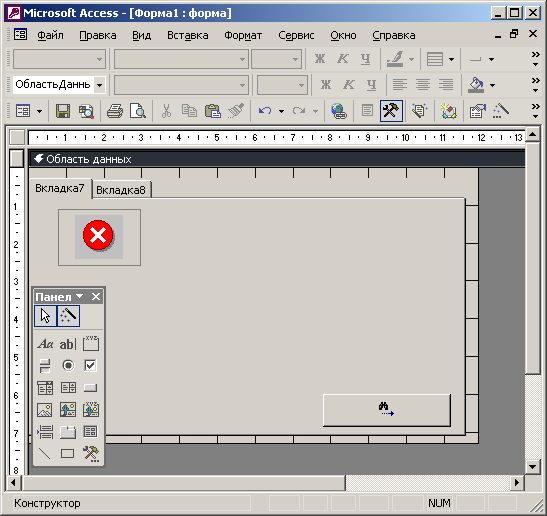This screenshot has height=516, width=547.
Task: Select the Line tool in toolbox
Action: pos(45,454)
